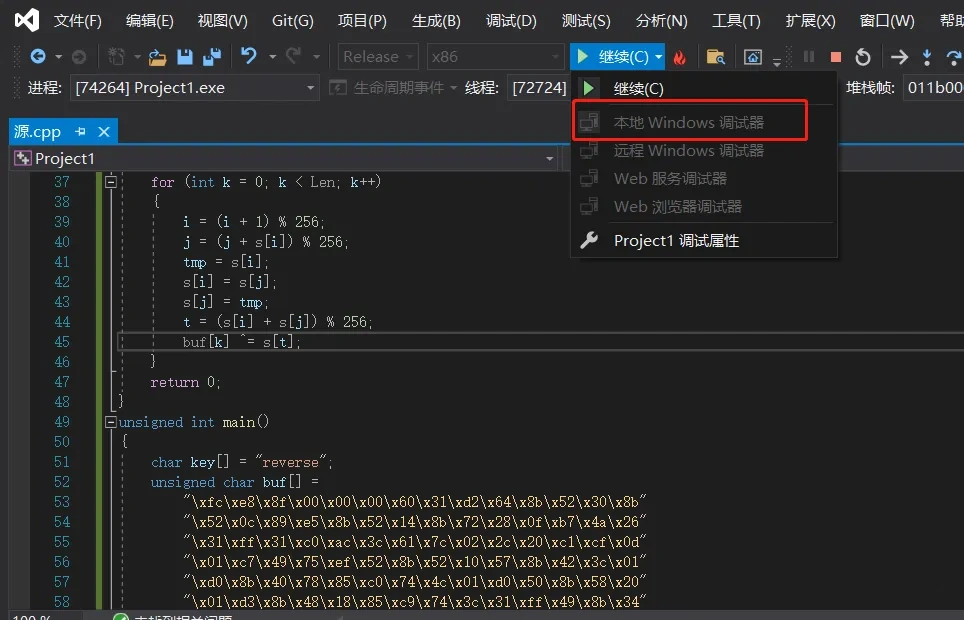Open the 编辑(E) menu

150,21
